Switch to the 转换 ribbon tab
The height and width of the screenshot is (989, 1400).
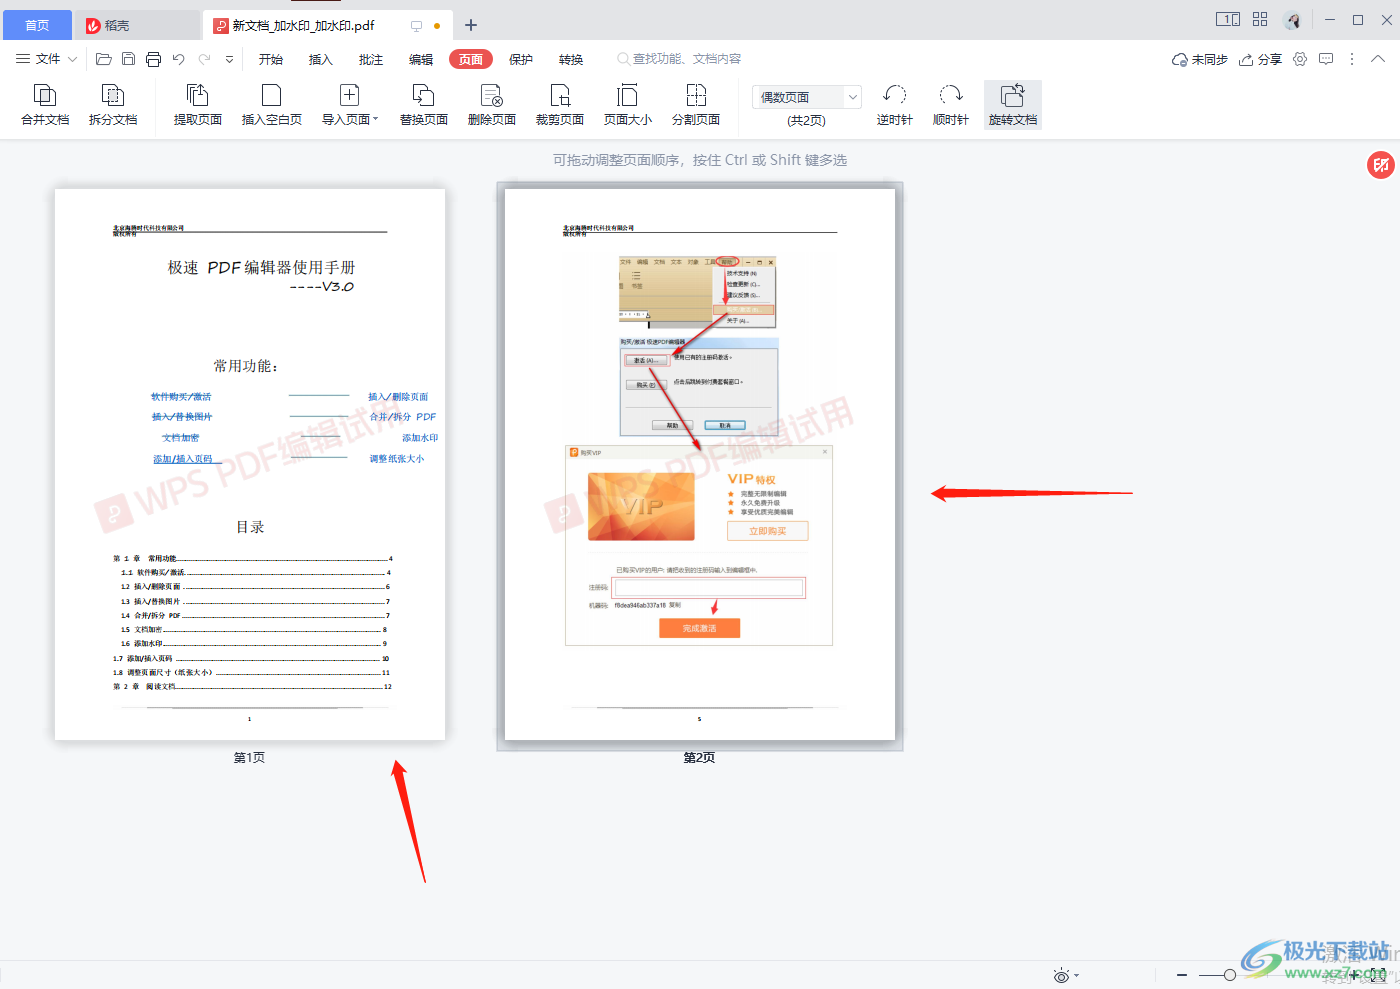click(x=571, y=60)
